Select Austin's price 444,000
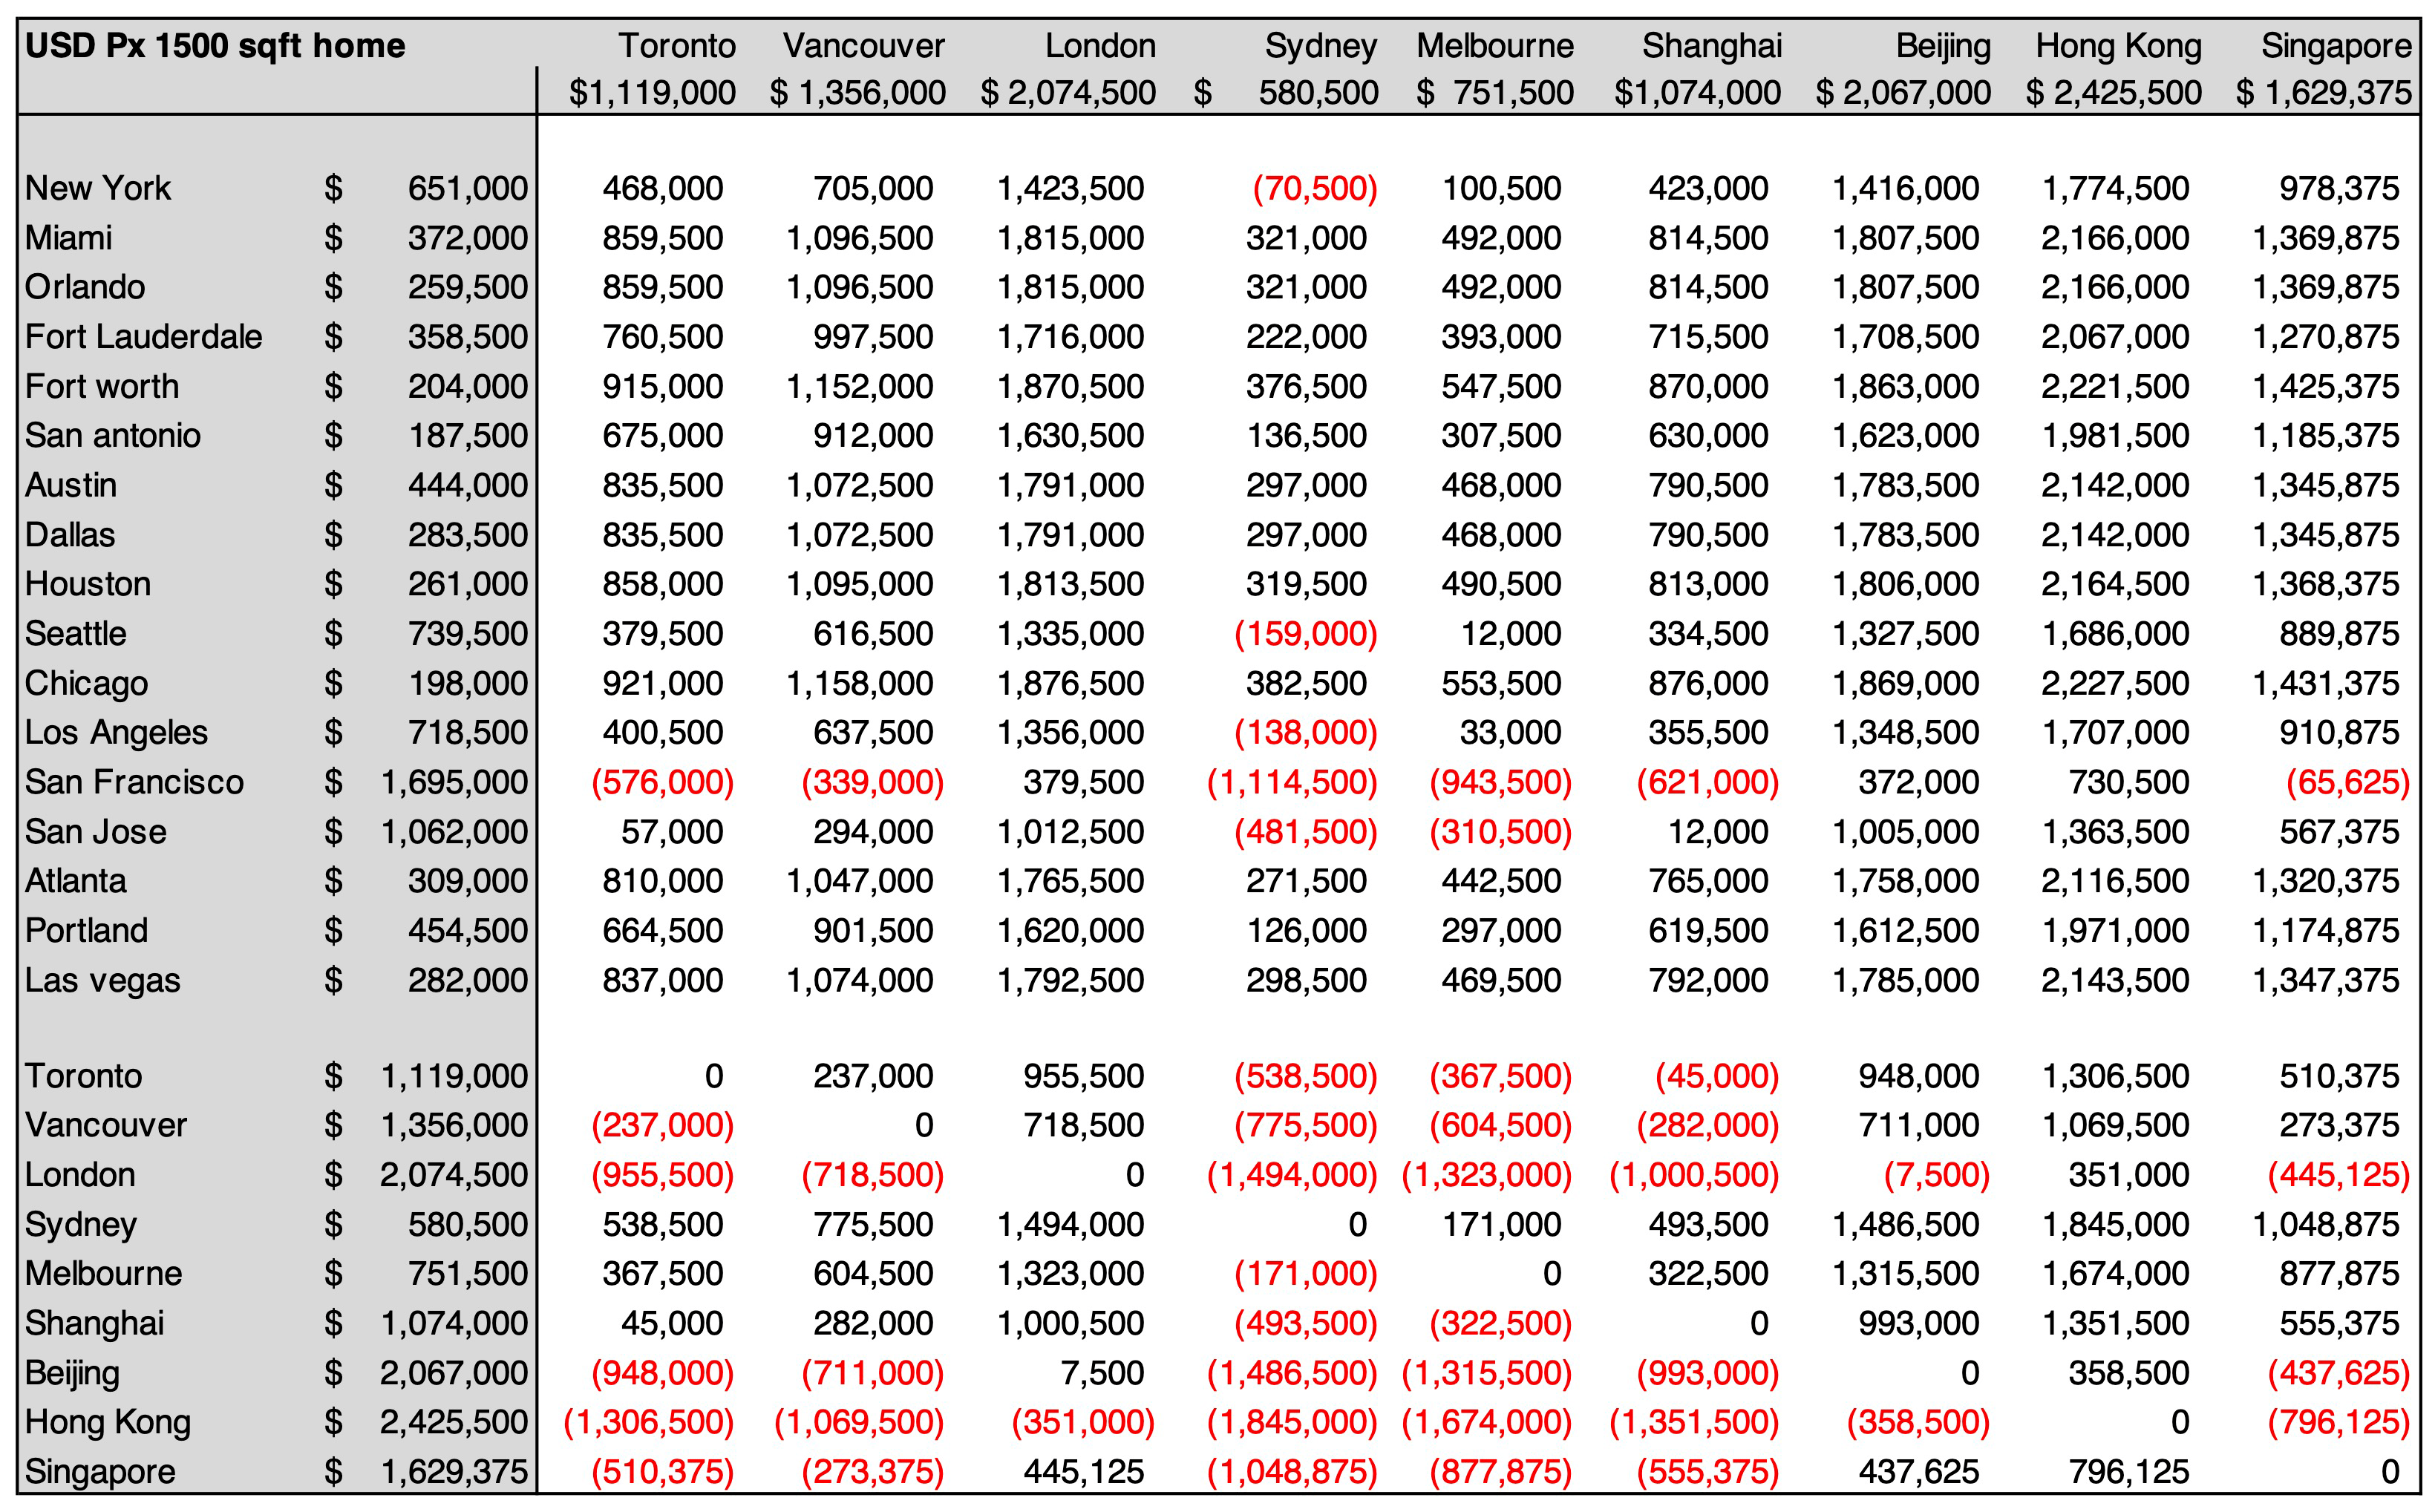The image size is (2435, 1512). (x=467, y=485)
